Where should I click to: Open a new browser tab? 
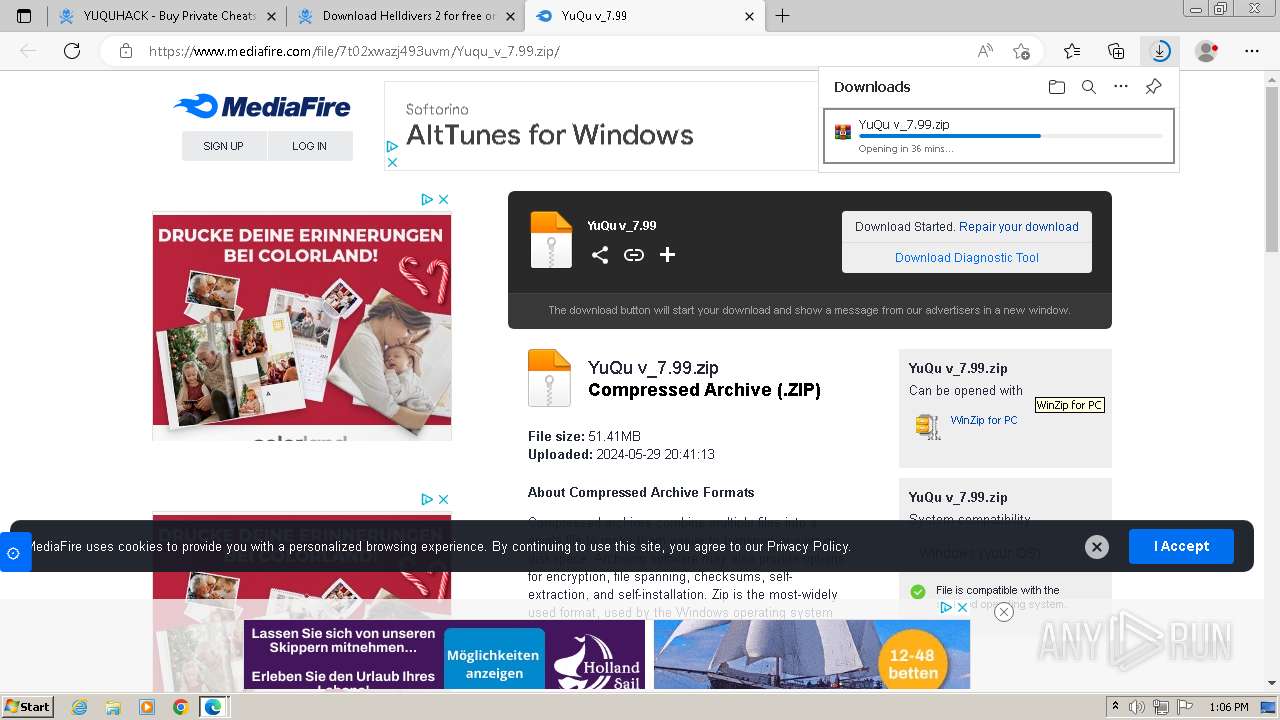[x=783, y=16]
